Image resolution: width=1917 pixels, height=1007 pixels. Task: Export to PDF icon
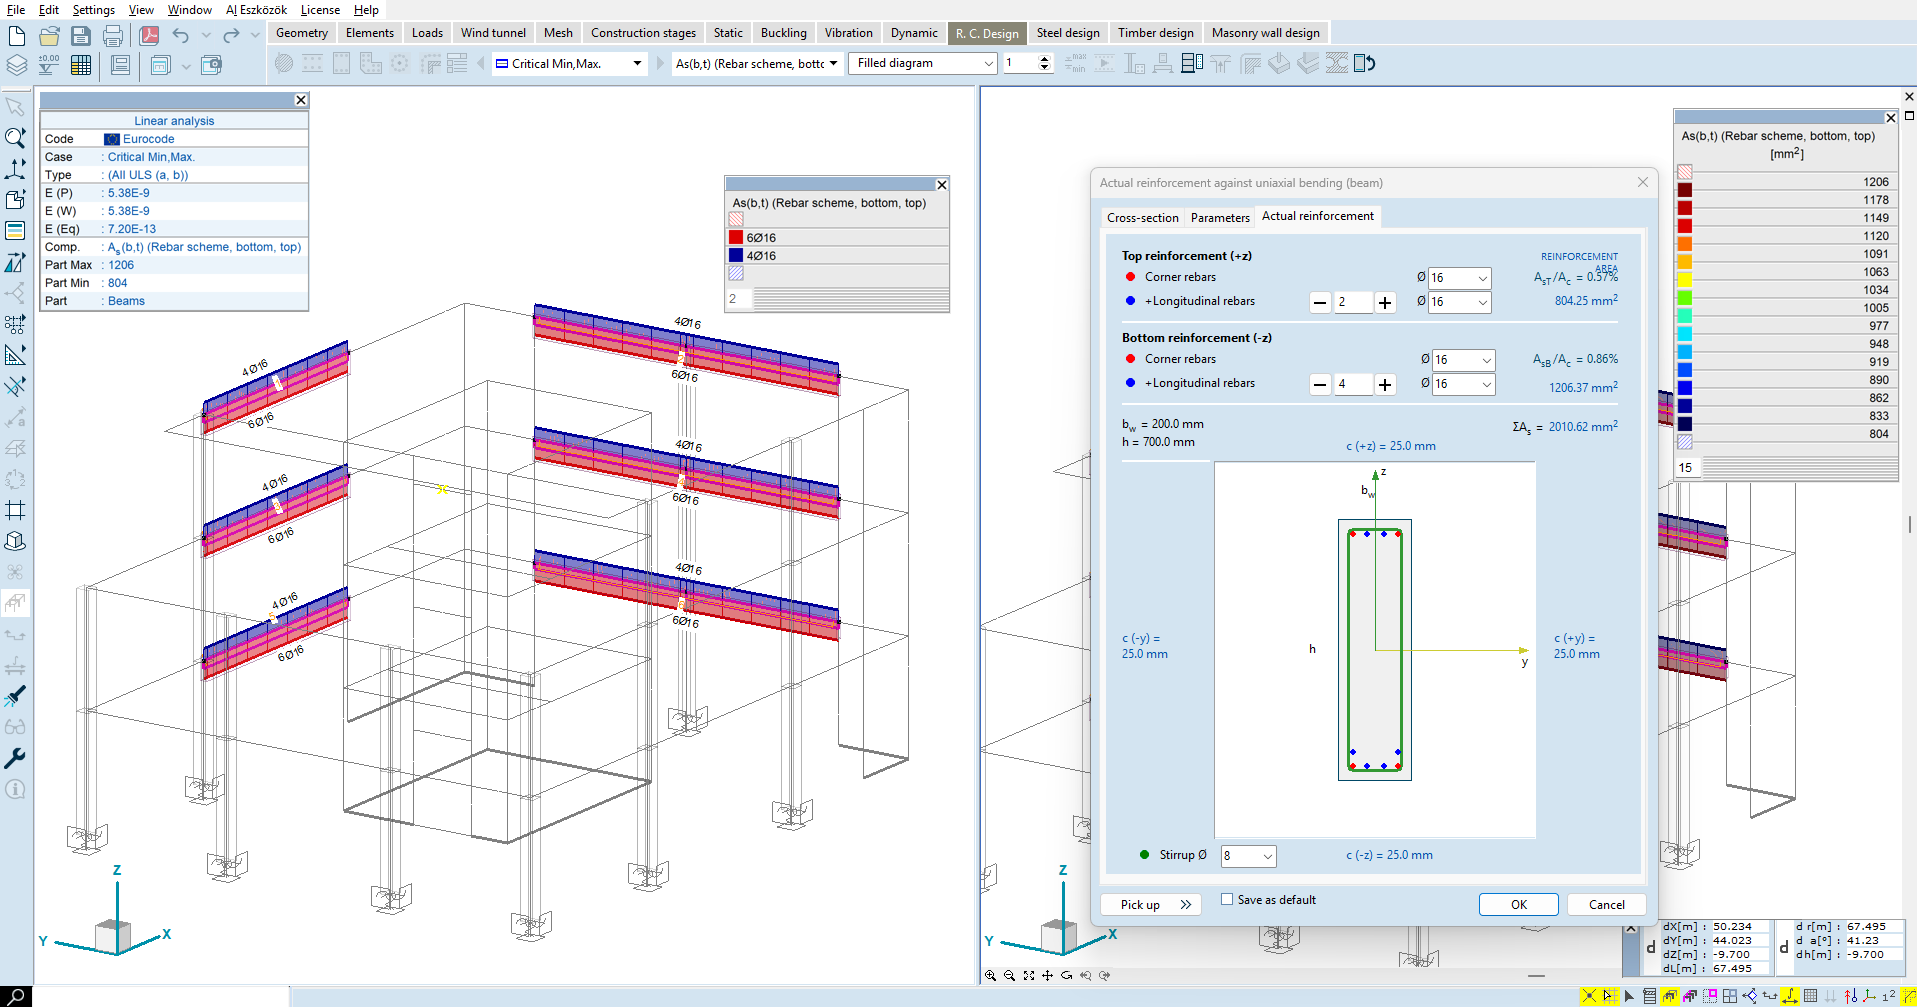149,36
